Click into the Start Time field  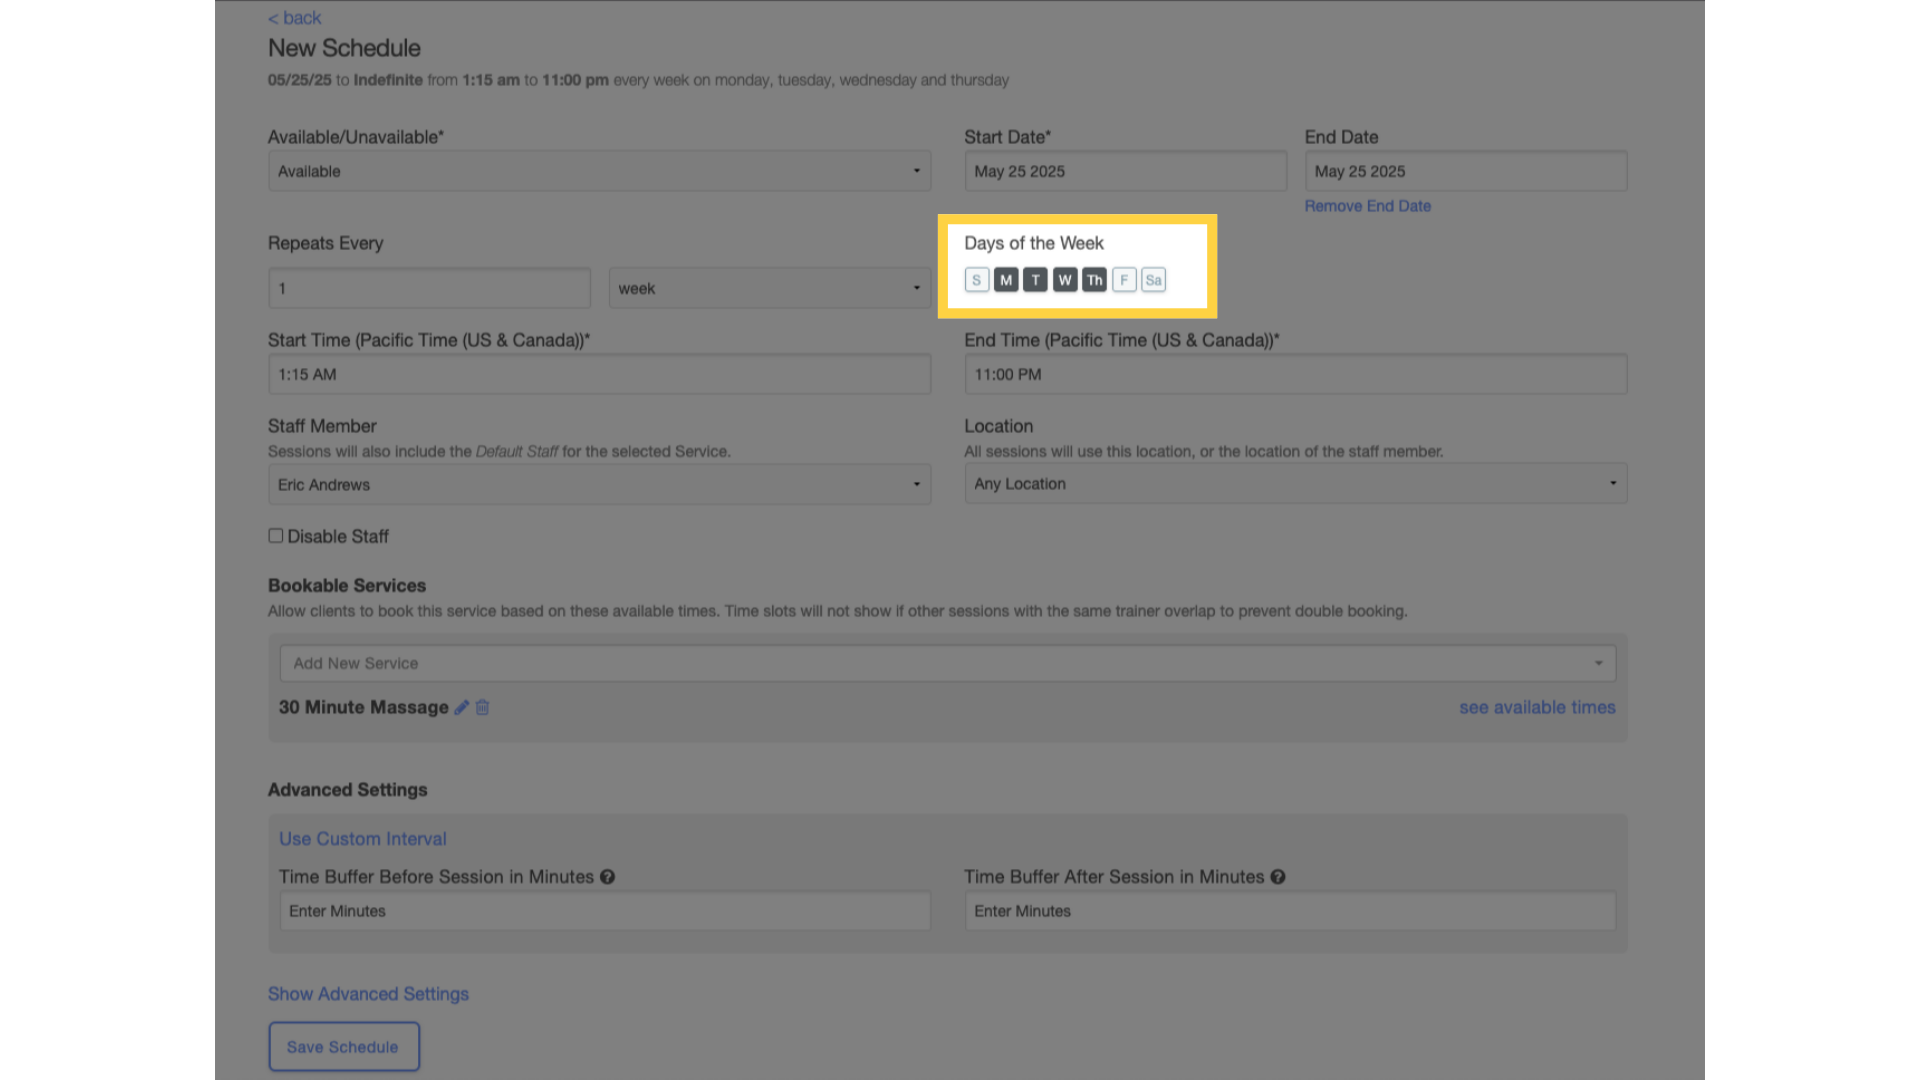click(599, 374)
